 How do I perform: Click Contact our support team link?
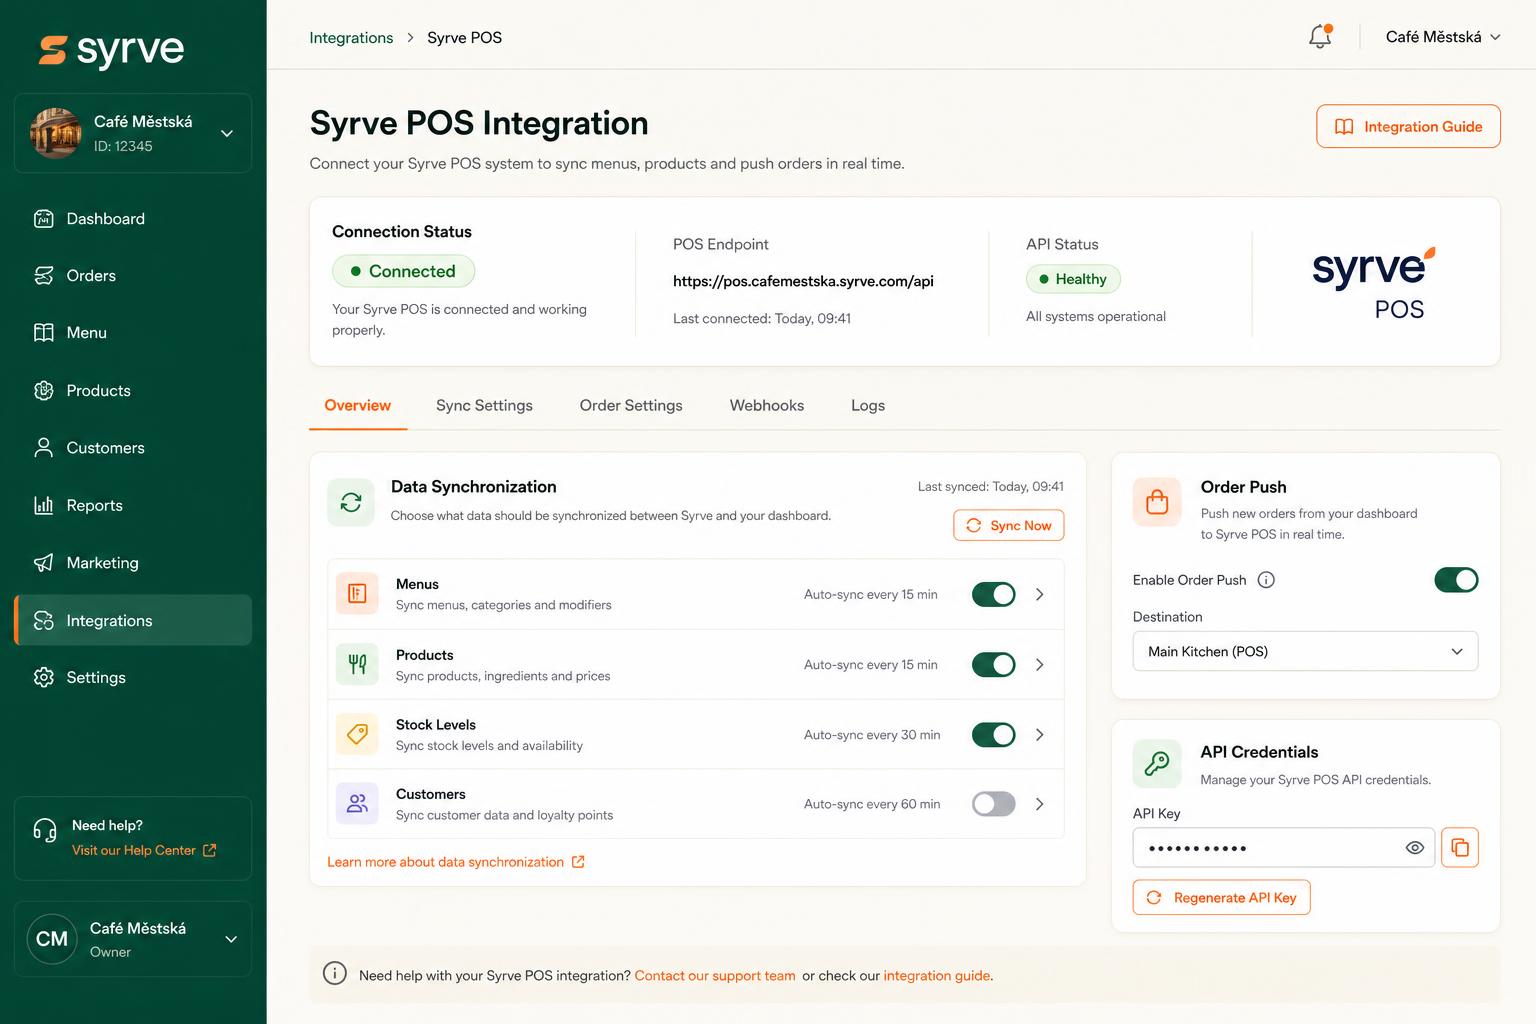pos(715,976)
